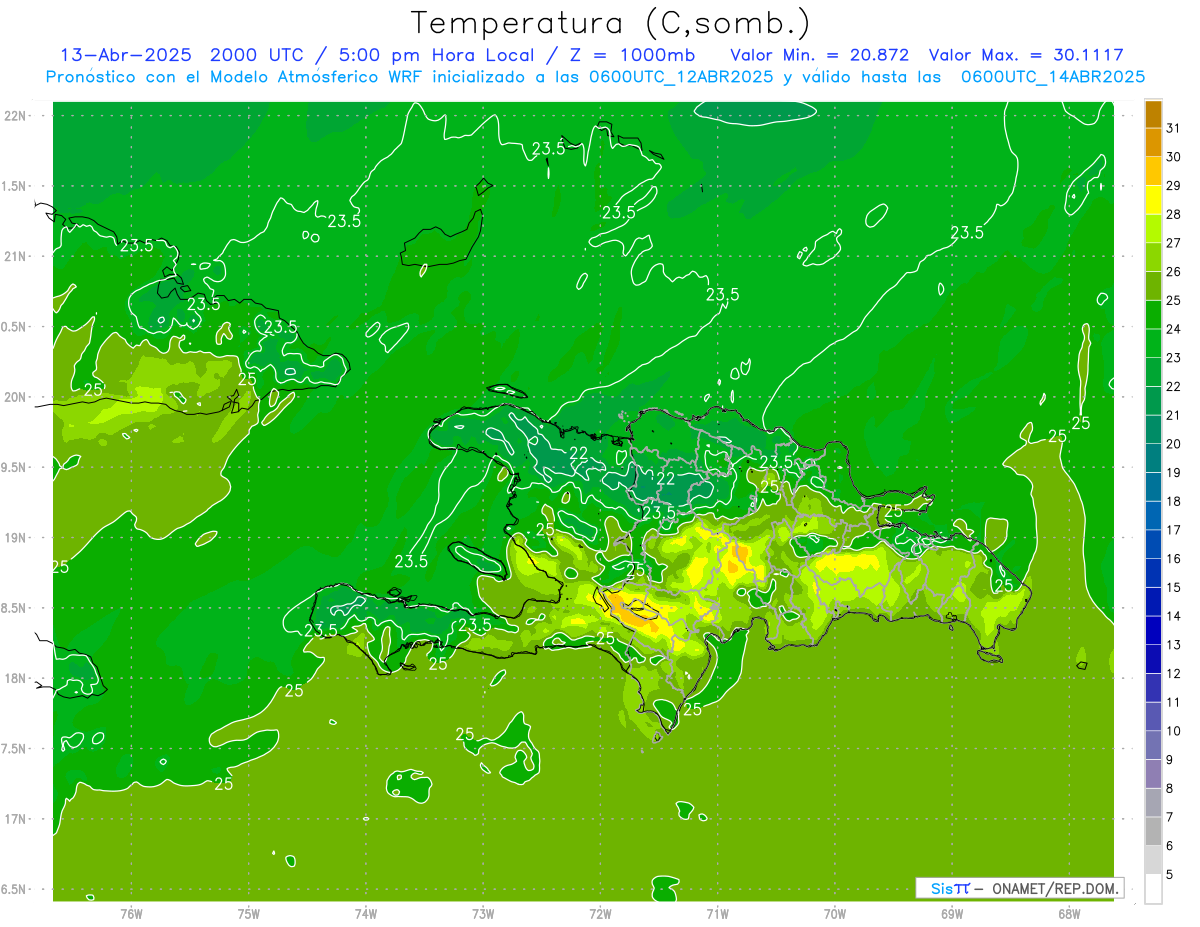Screen dimensions: 1200x927
Task: Click the 75W longitude axis label
Action: [249, 914]
